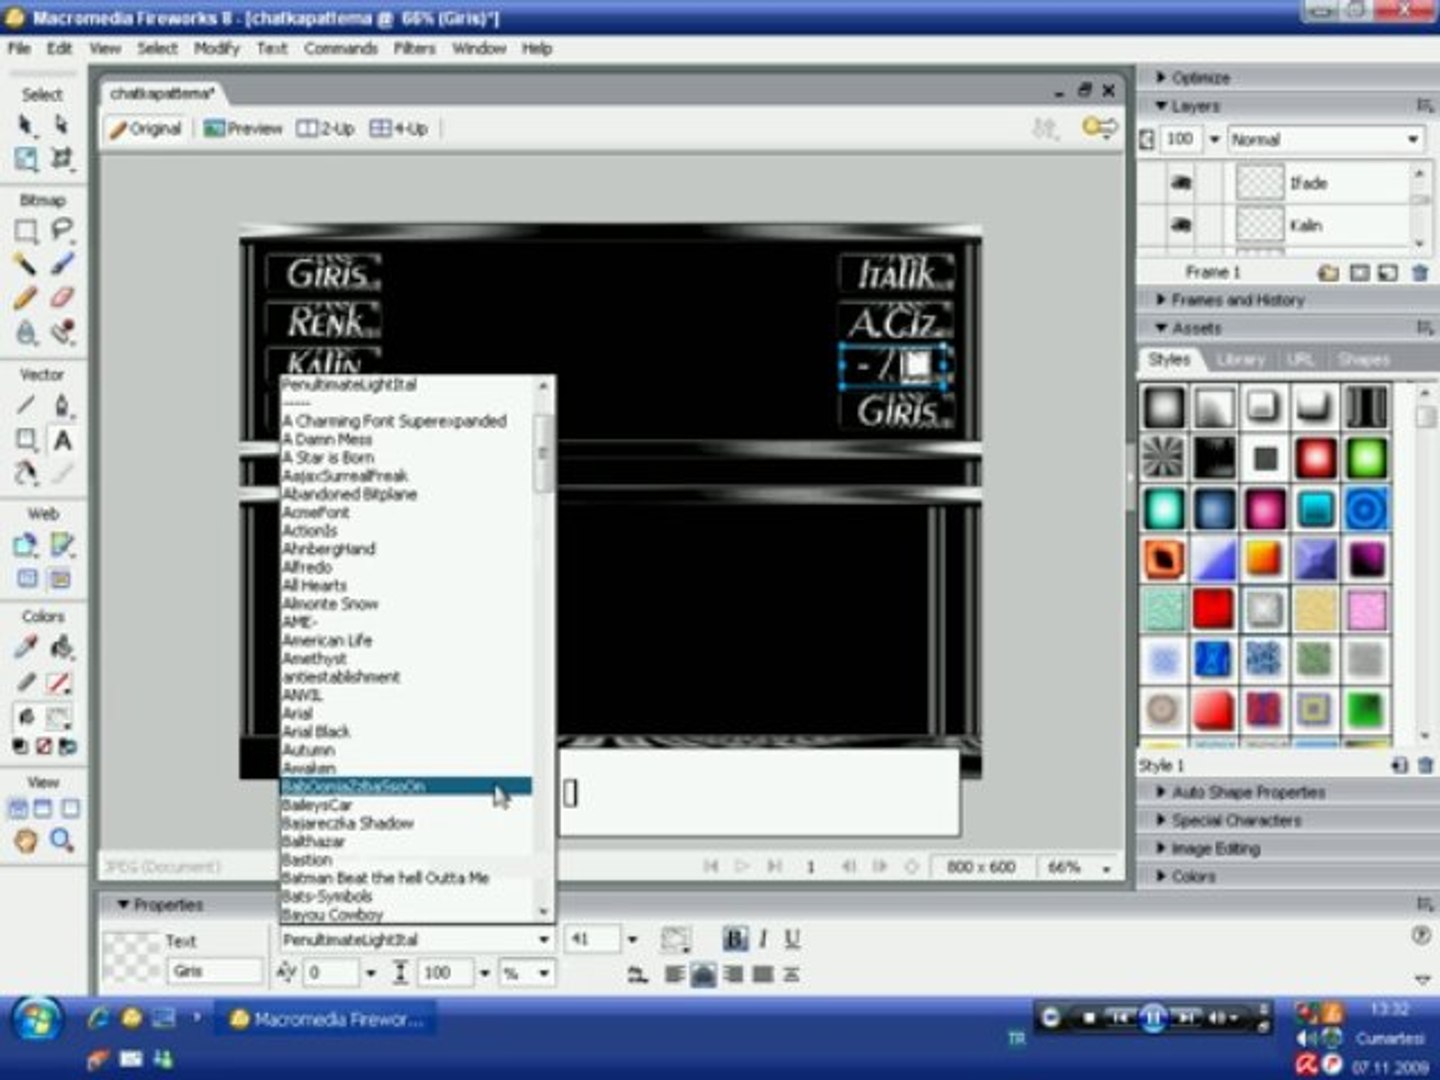
Task: Select the Pencil tool
Action: pos(26,297)
